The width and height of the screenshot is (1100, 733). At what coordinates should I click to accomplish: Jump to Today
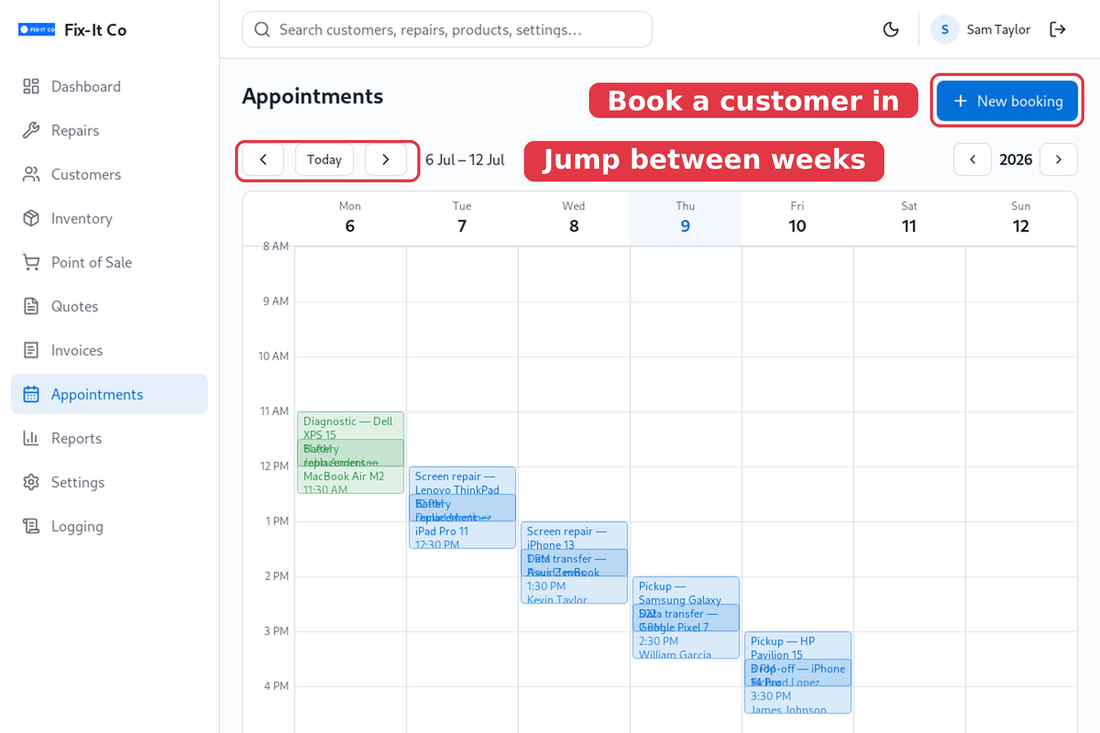(x=324, y=160)
